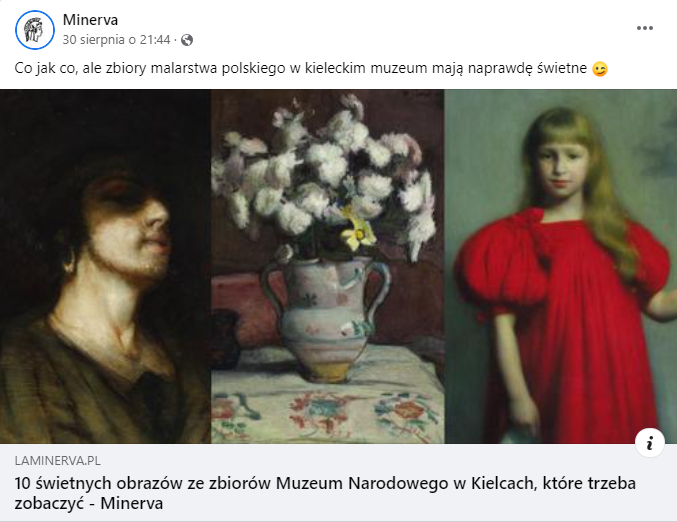
Task: Click the man's face in dark portrait
Action: (130, 228)
